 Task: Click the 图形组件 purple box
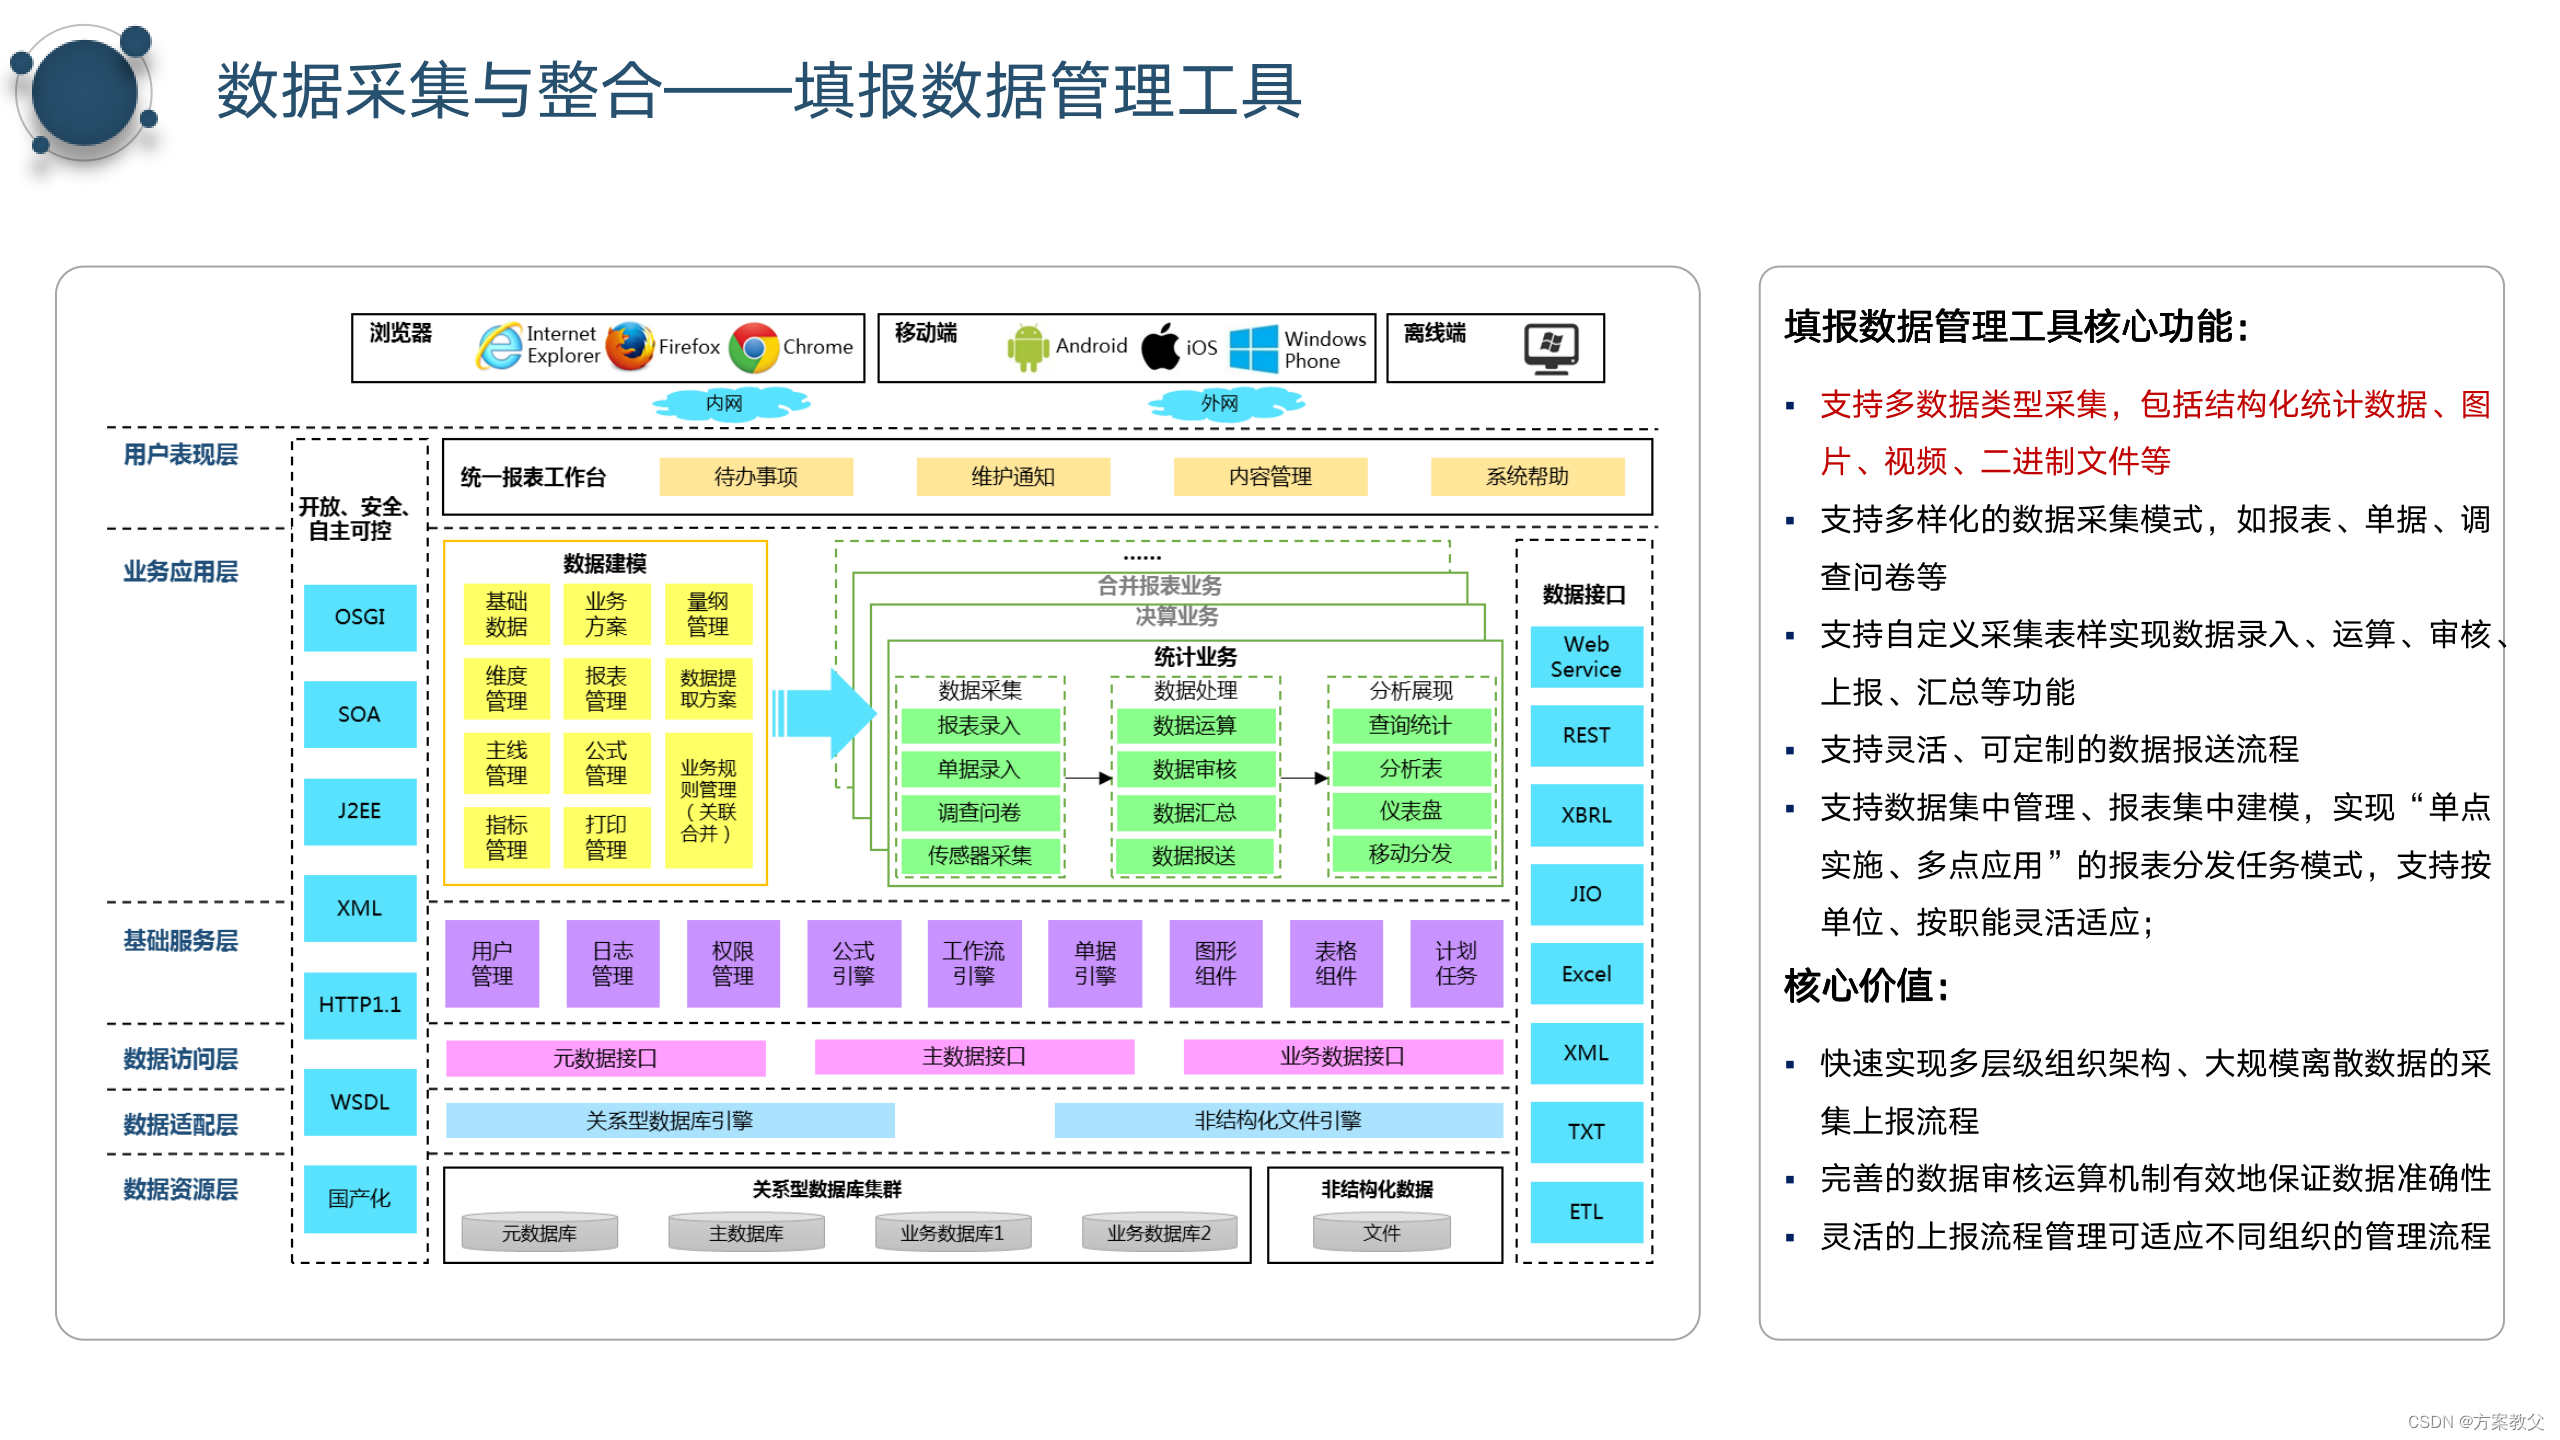(1215, 963)
